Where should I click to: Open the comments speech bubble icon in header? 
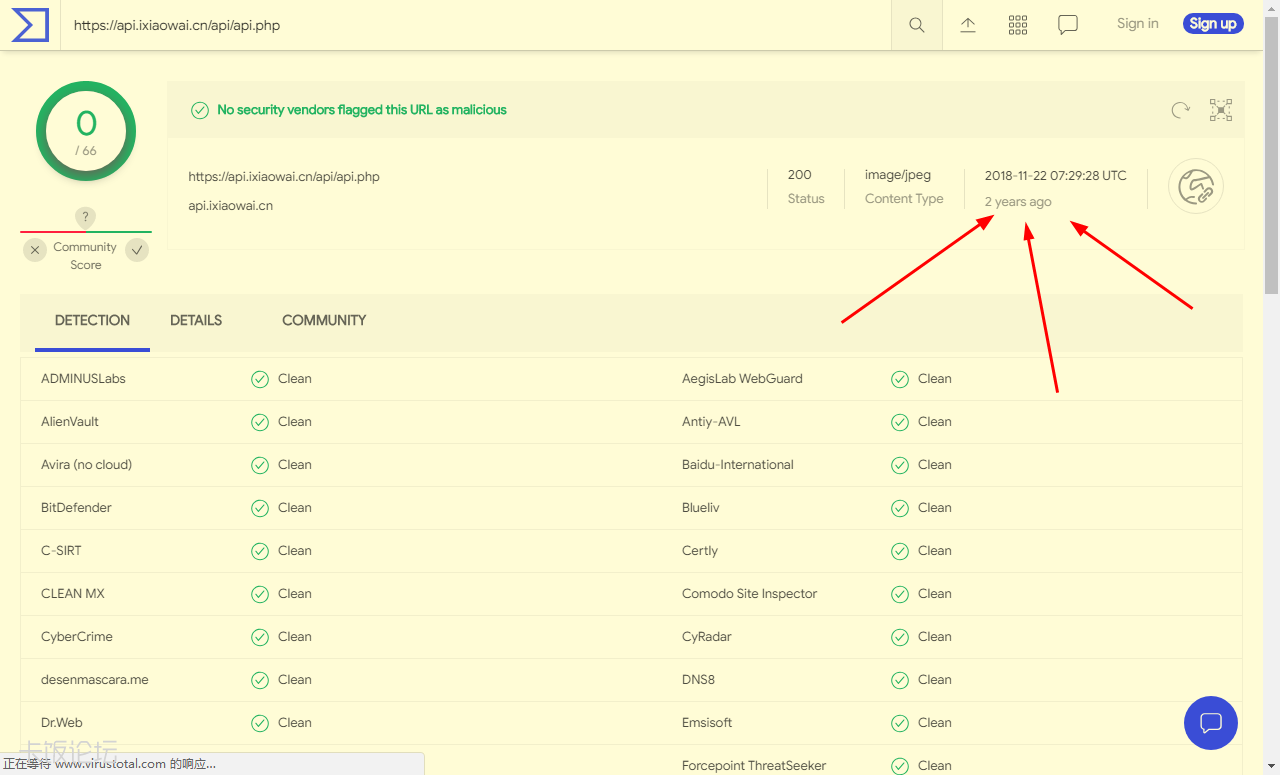click(x=1068, y=25)
